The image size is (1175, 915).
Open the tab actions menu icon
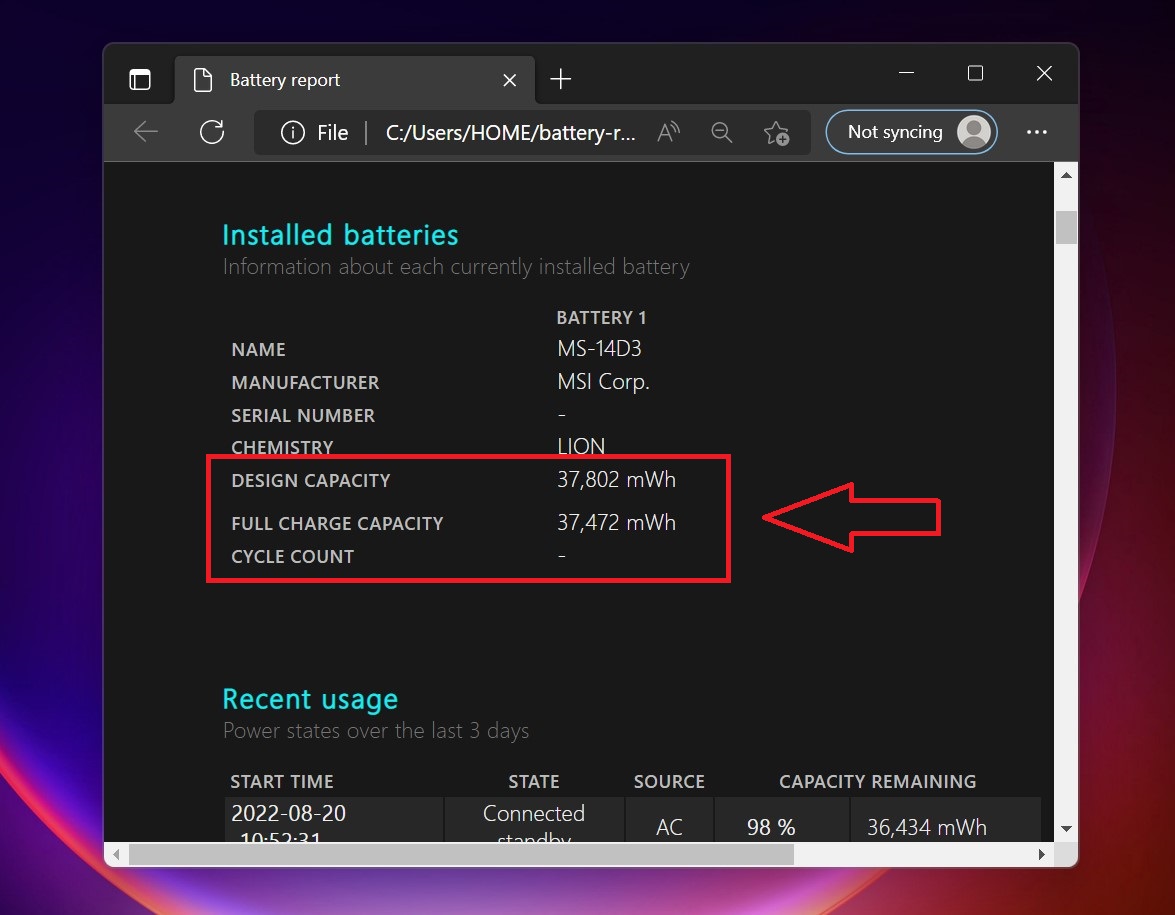pos(140,80)
